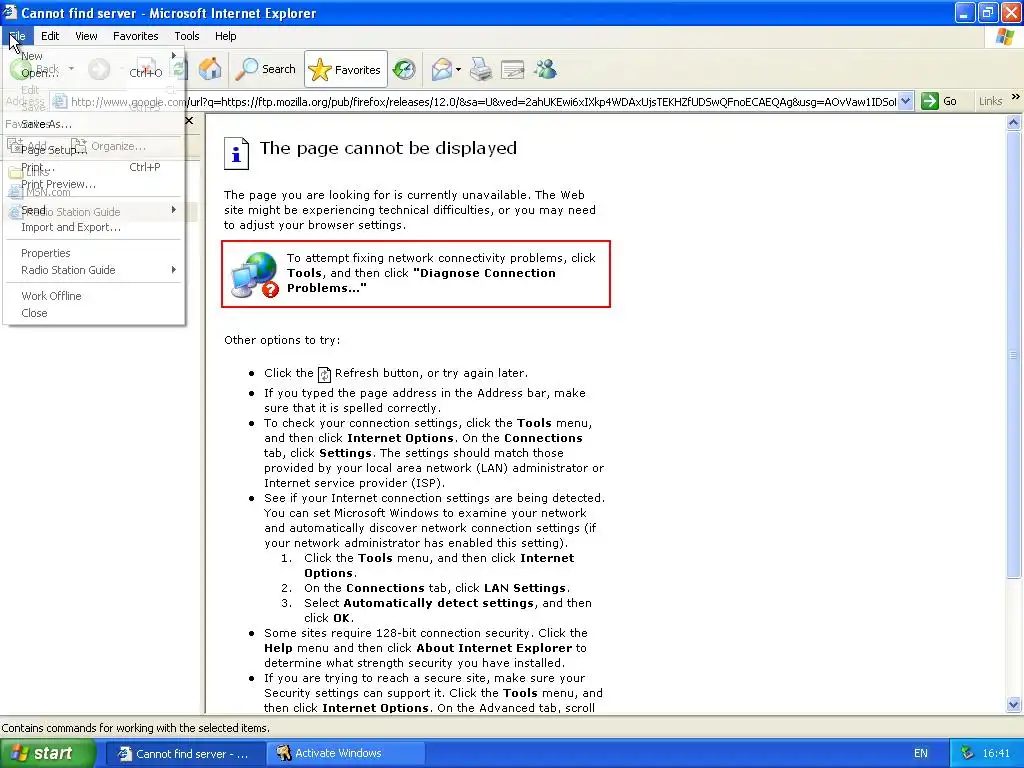The image size is (1024, 768).
Task: Open the address bar dropdown arrow
Action: [905, 101]
